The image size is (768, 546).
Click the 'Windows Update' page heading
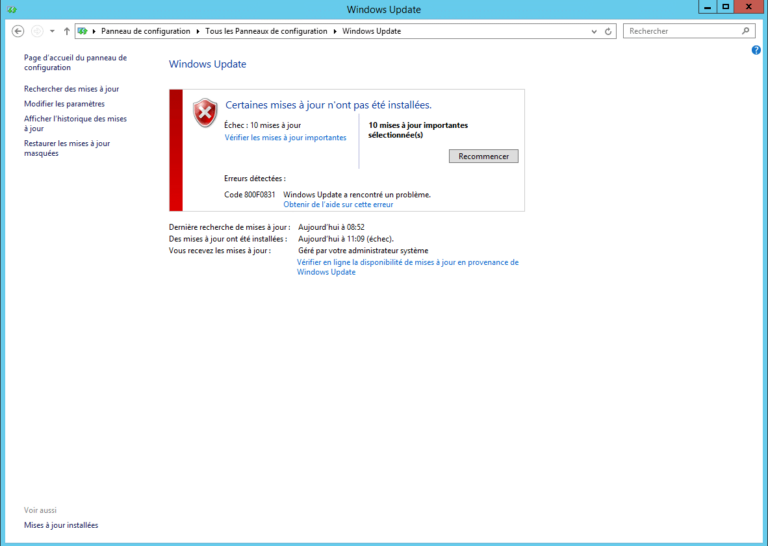pyautogui.click(x=208, y=64)
